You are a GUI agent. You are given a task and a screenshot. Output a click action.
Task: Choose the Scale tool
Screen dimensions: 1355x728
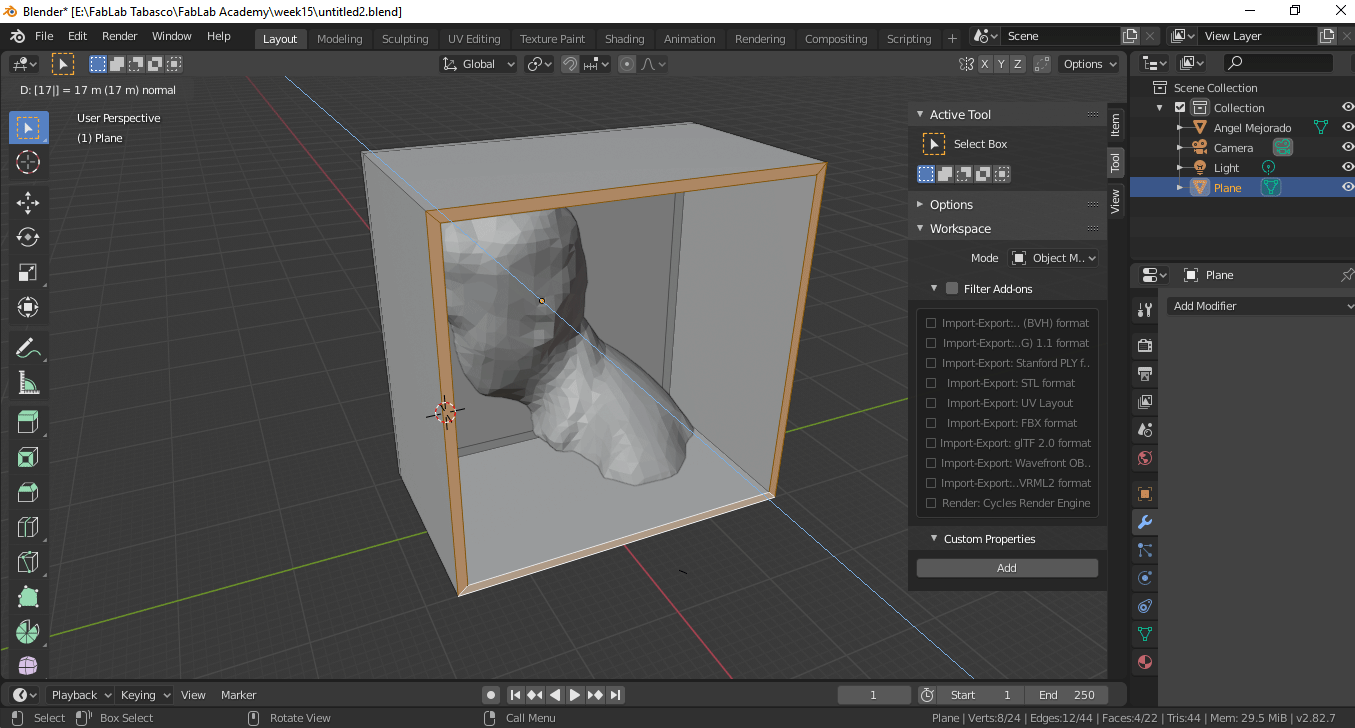[28, 272]
